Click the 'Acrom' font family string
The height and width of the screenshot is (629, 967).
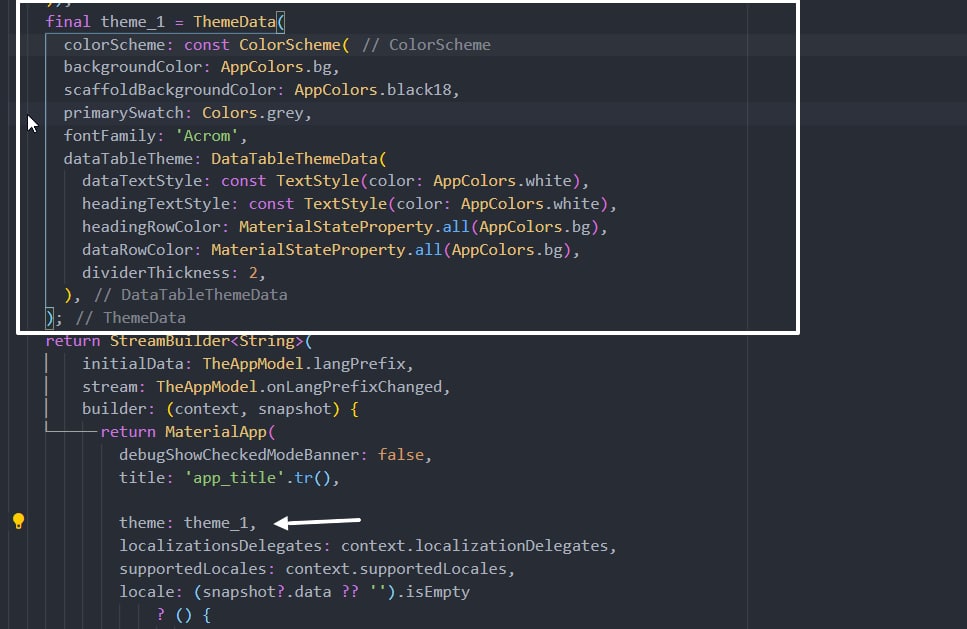coord(207,136)
